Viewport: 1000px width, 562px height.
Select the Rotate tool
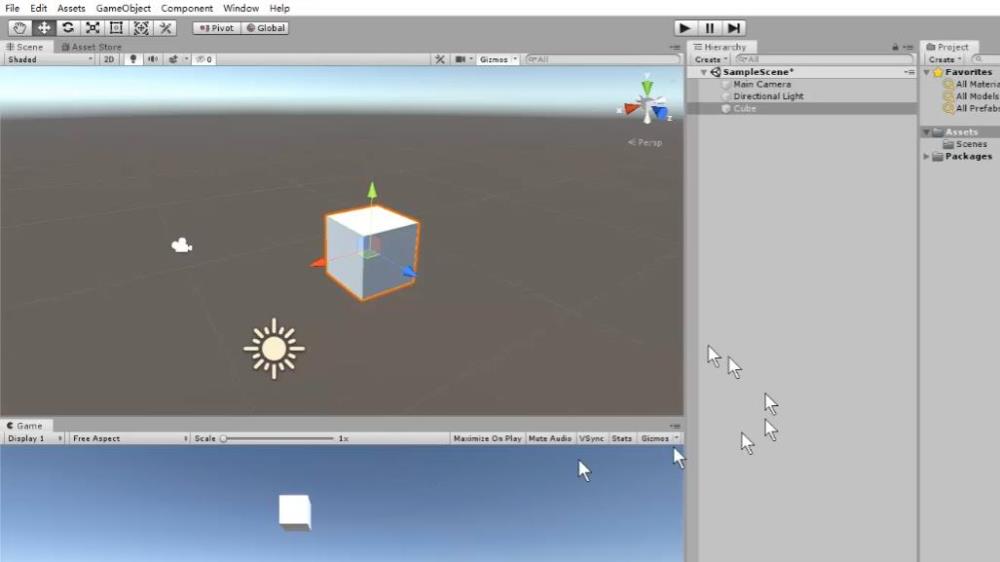(68, 28)
